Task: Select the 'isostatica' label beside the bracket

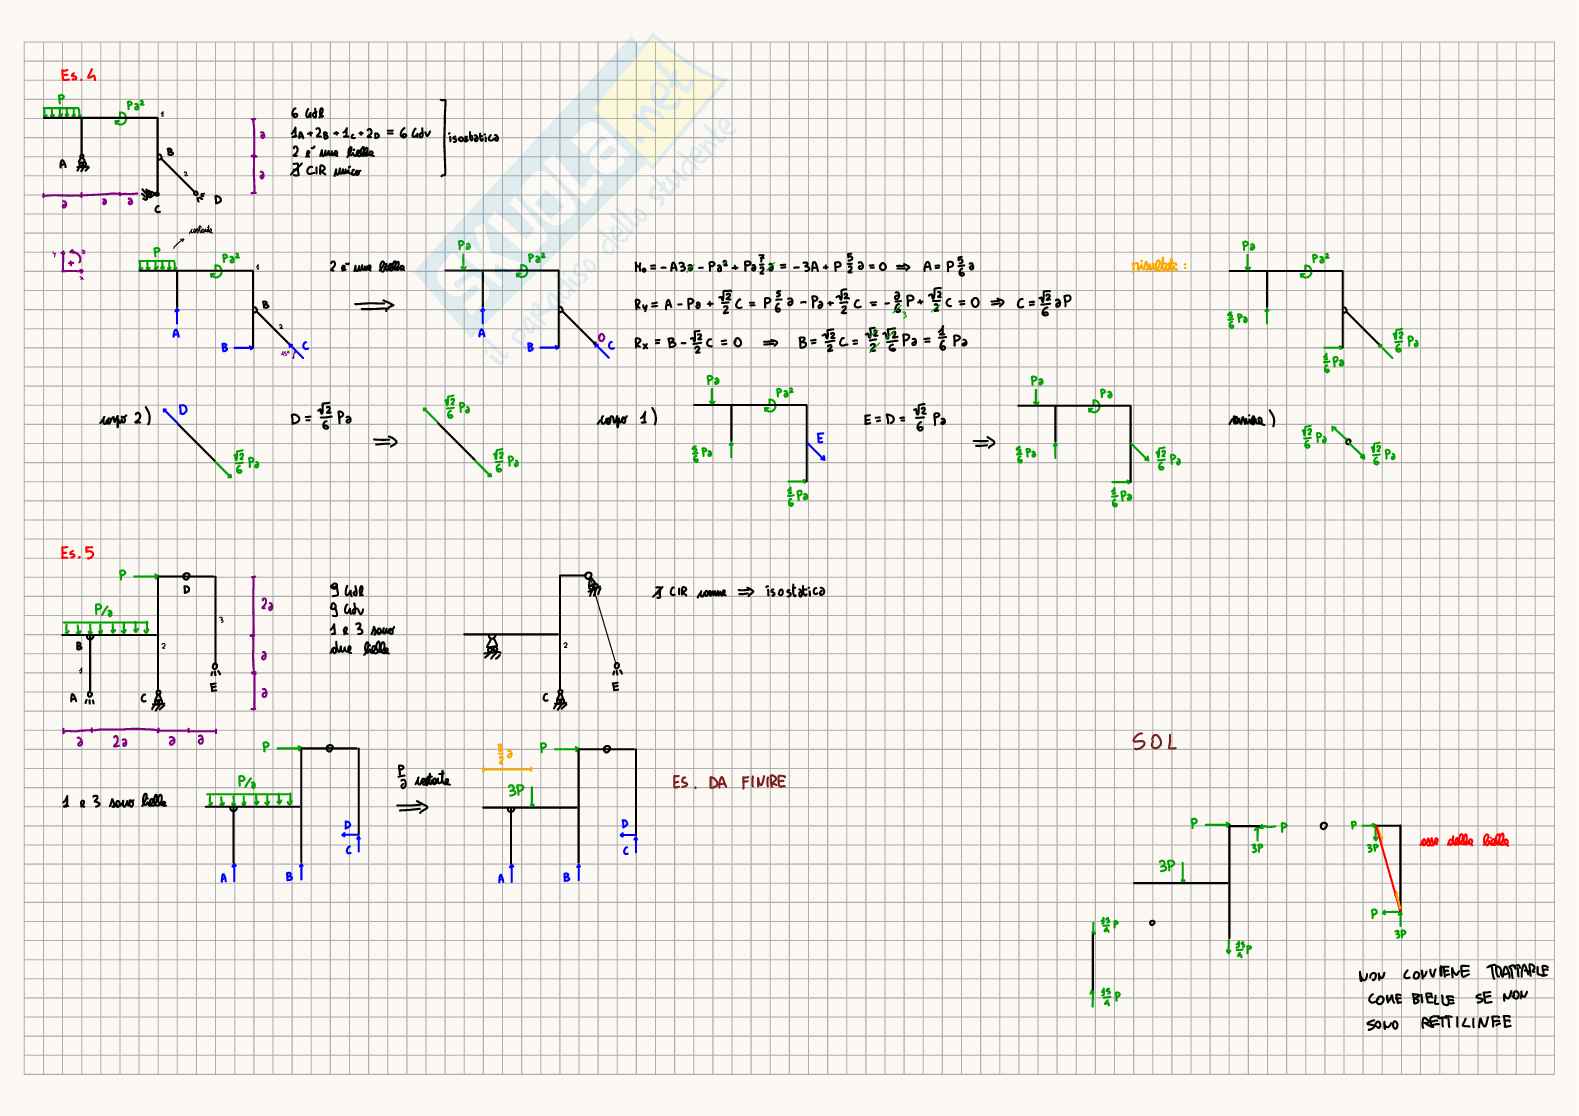Action: click(x=473, y=138)
